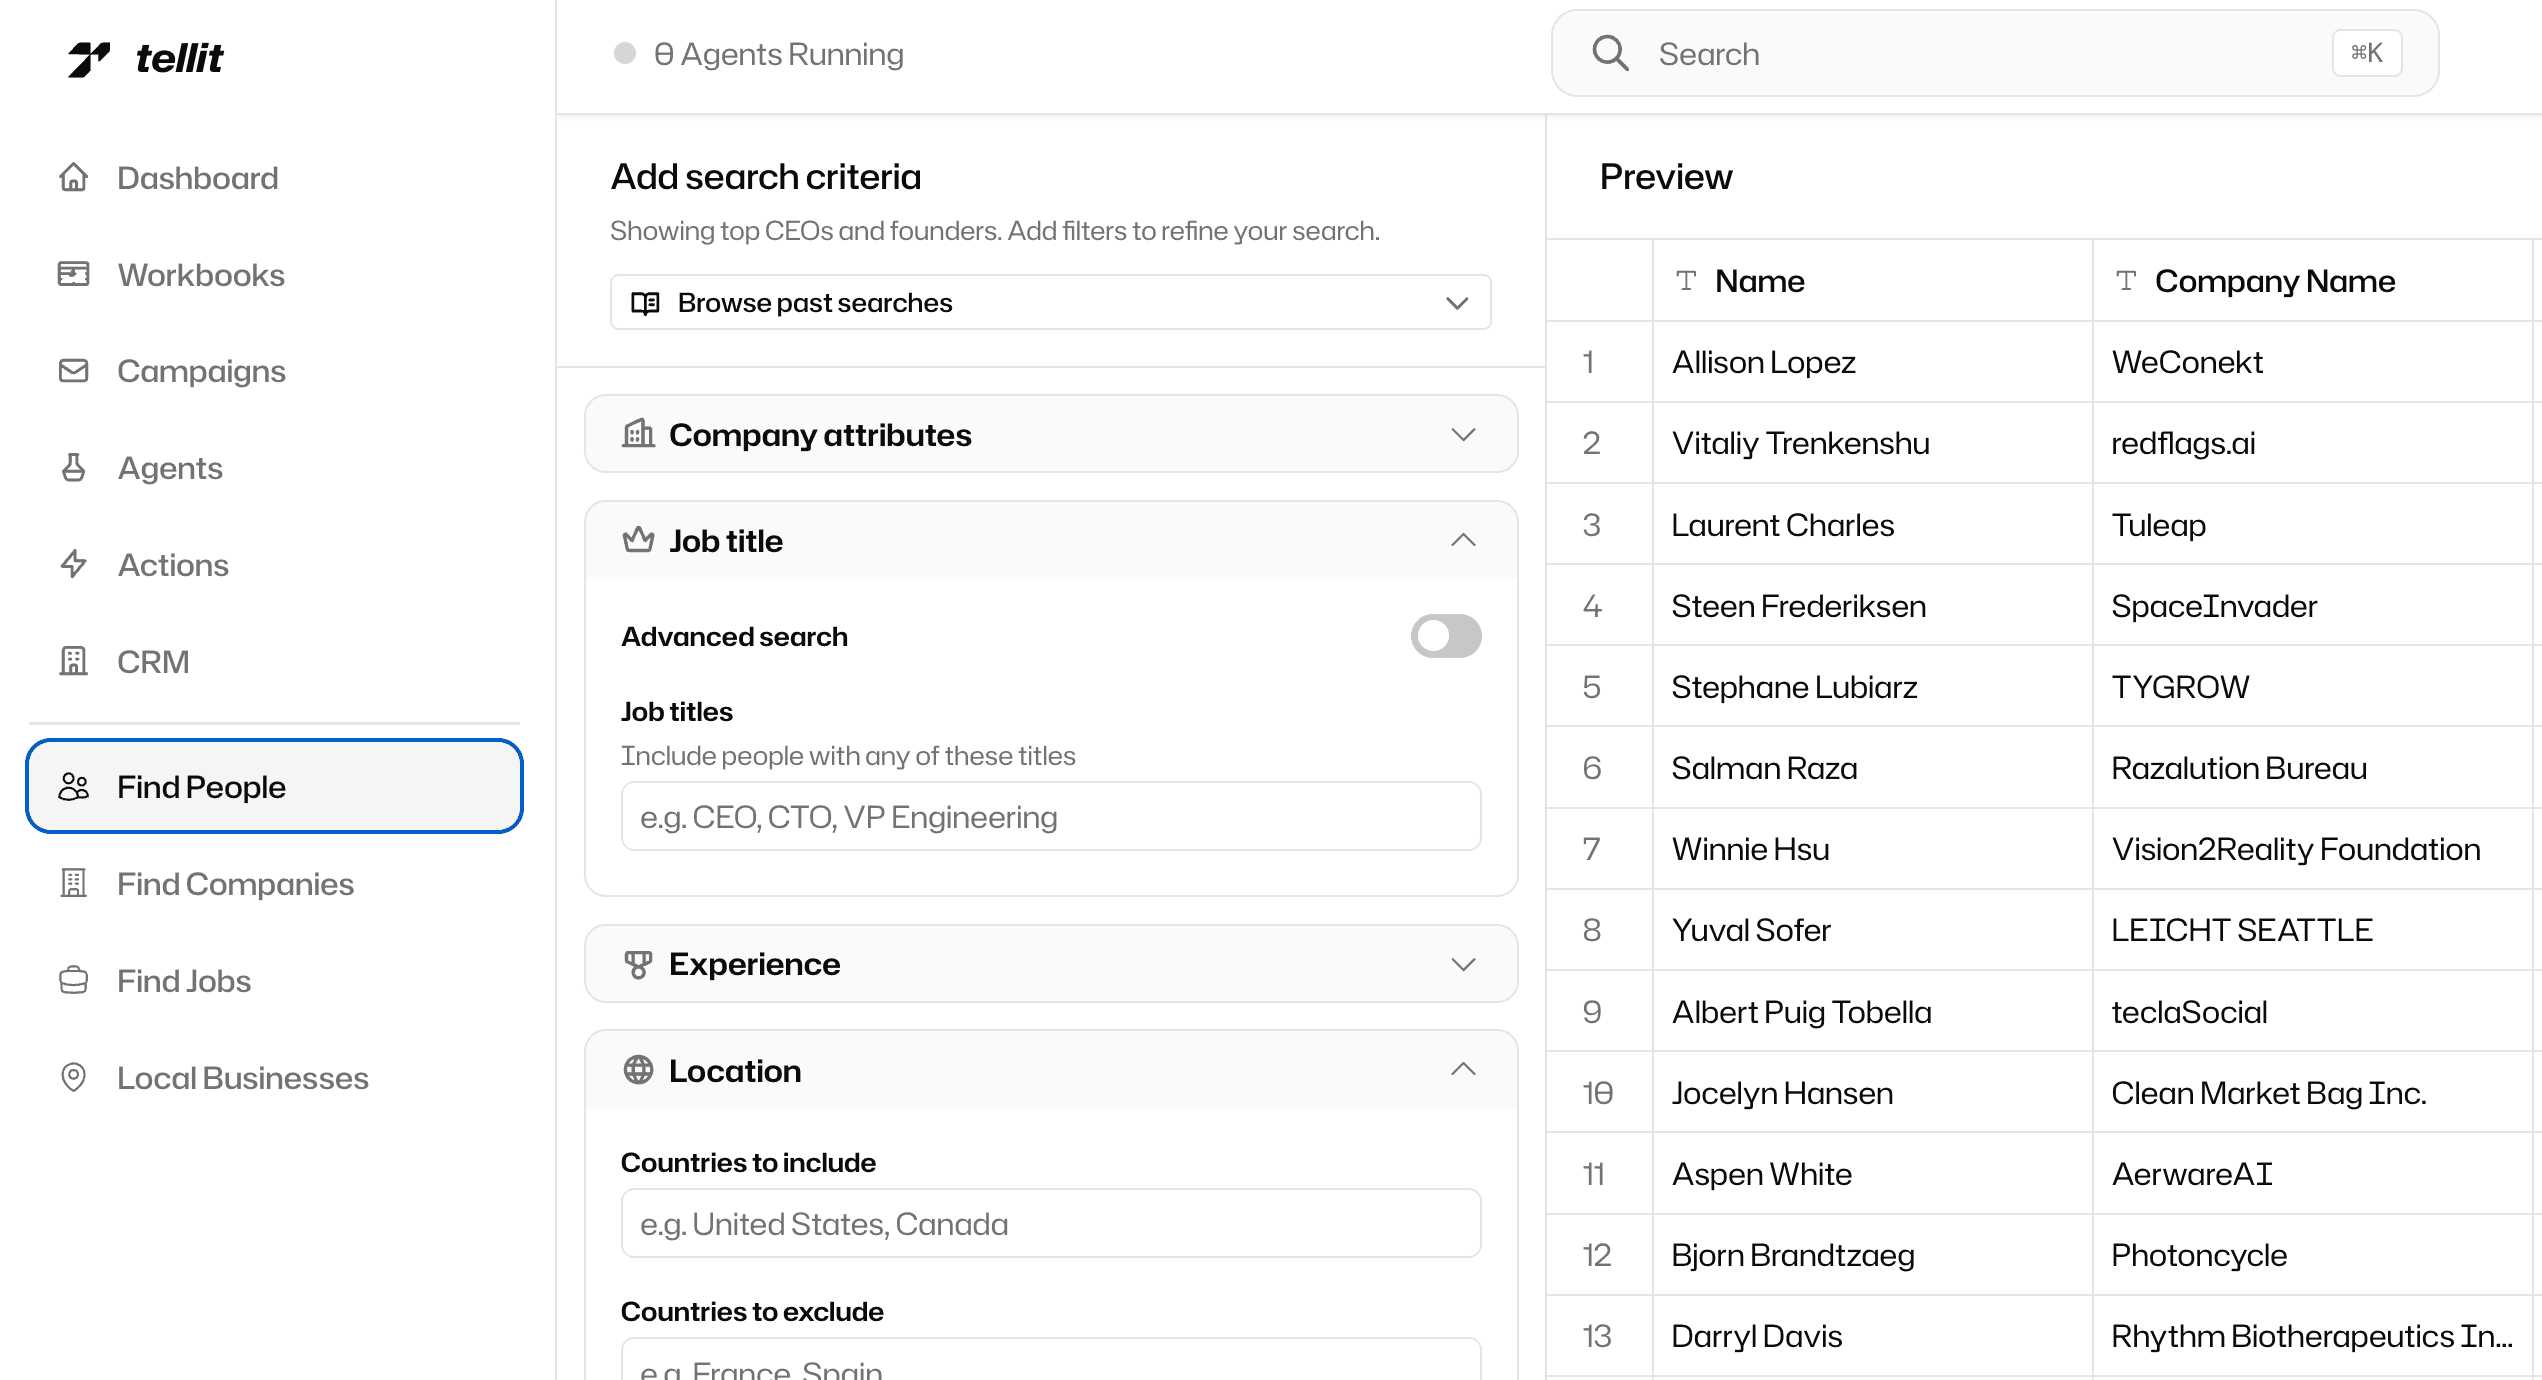Focus the top Search field
The width and height of the screenshot is (2542, 1380).
pyautogui.click(x=1995, y=53)
